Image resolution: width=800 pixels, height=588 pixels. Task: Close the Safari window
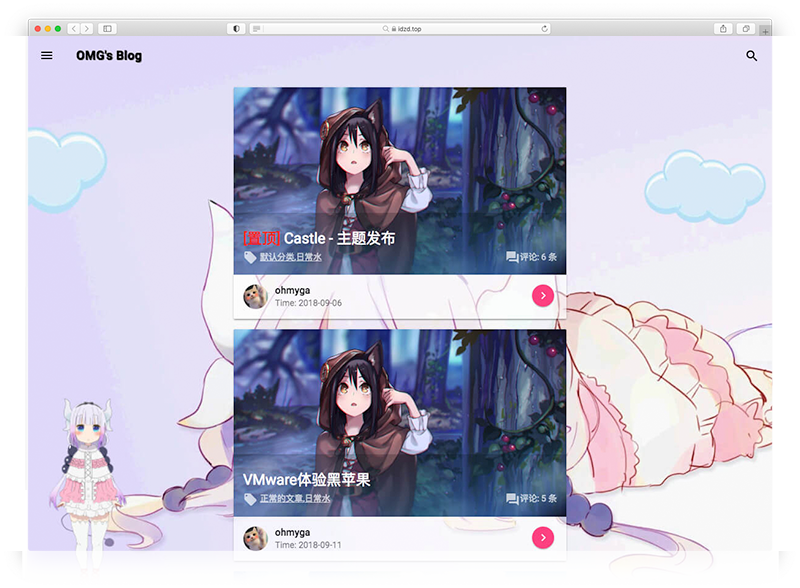point(38,29)
